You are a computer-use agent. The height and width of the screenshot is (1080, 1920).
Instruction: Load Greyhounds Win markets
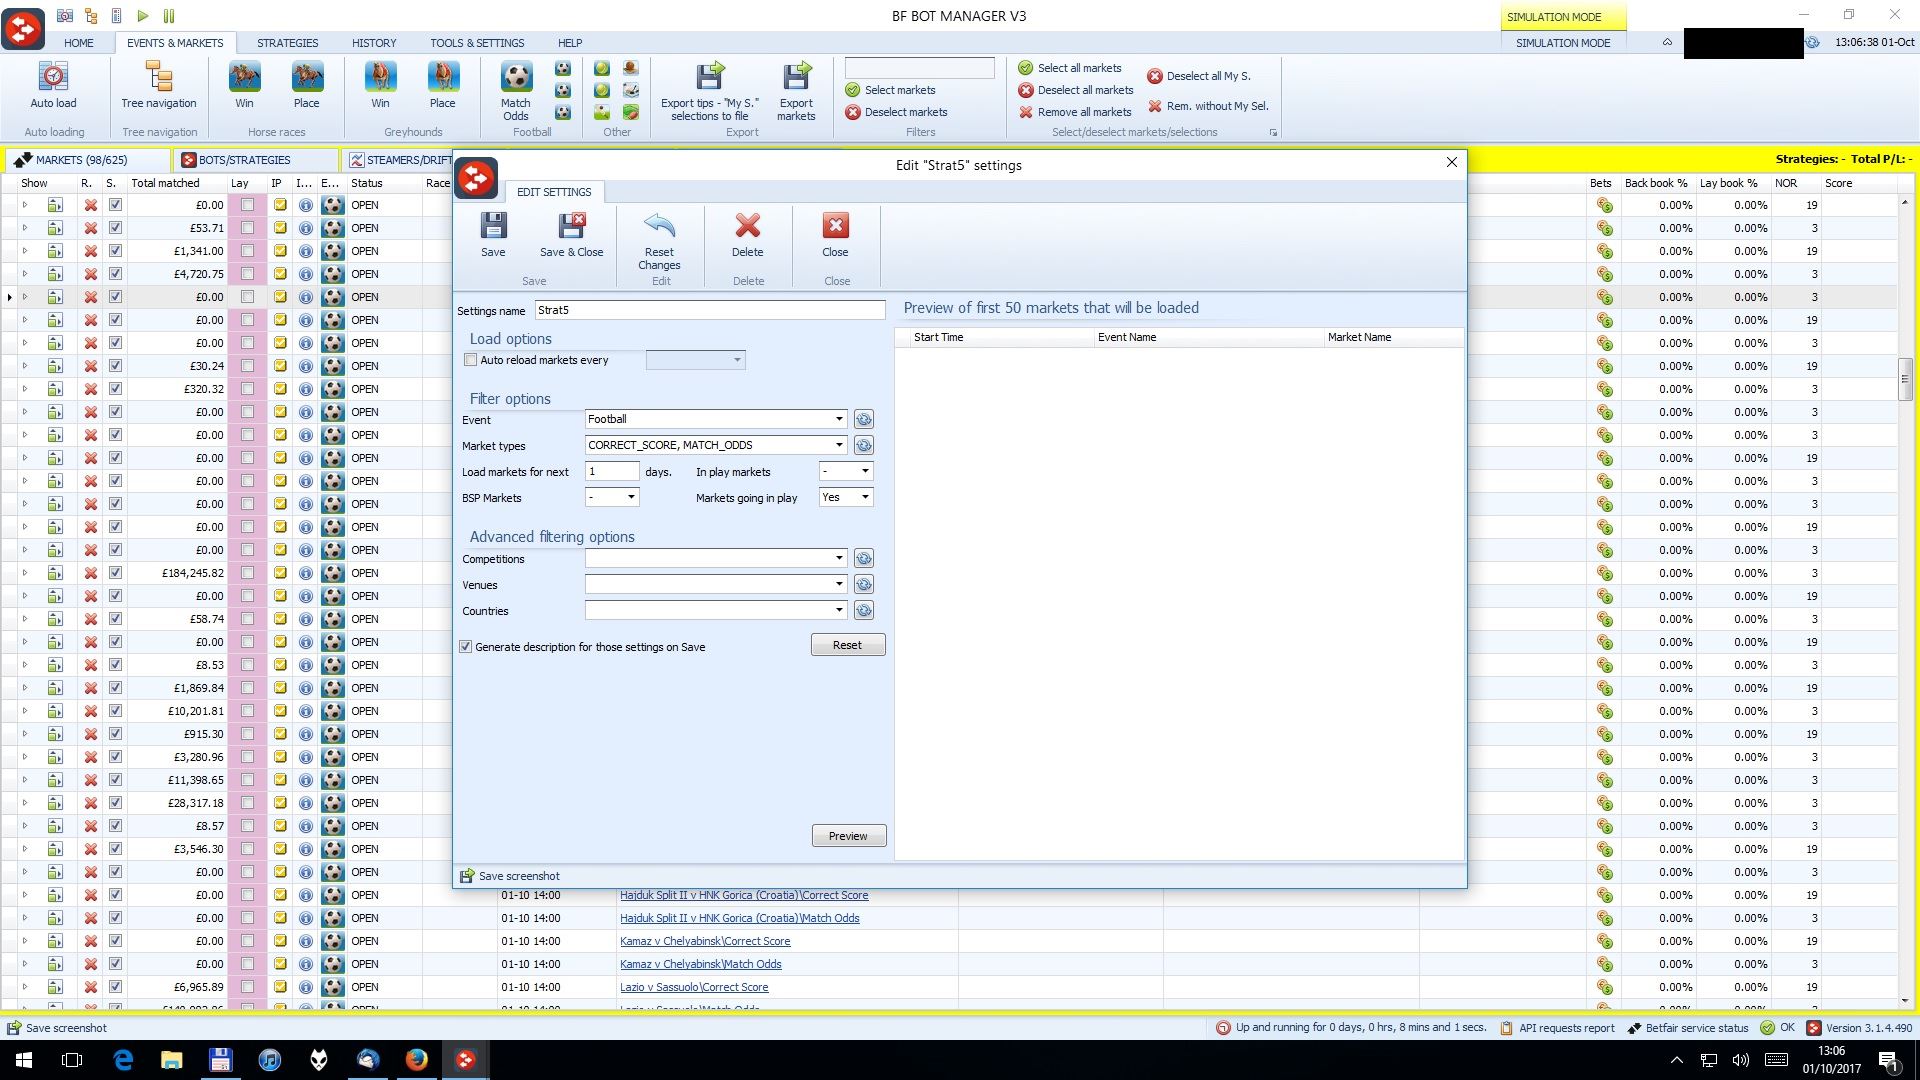point(380,86)
